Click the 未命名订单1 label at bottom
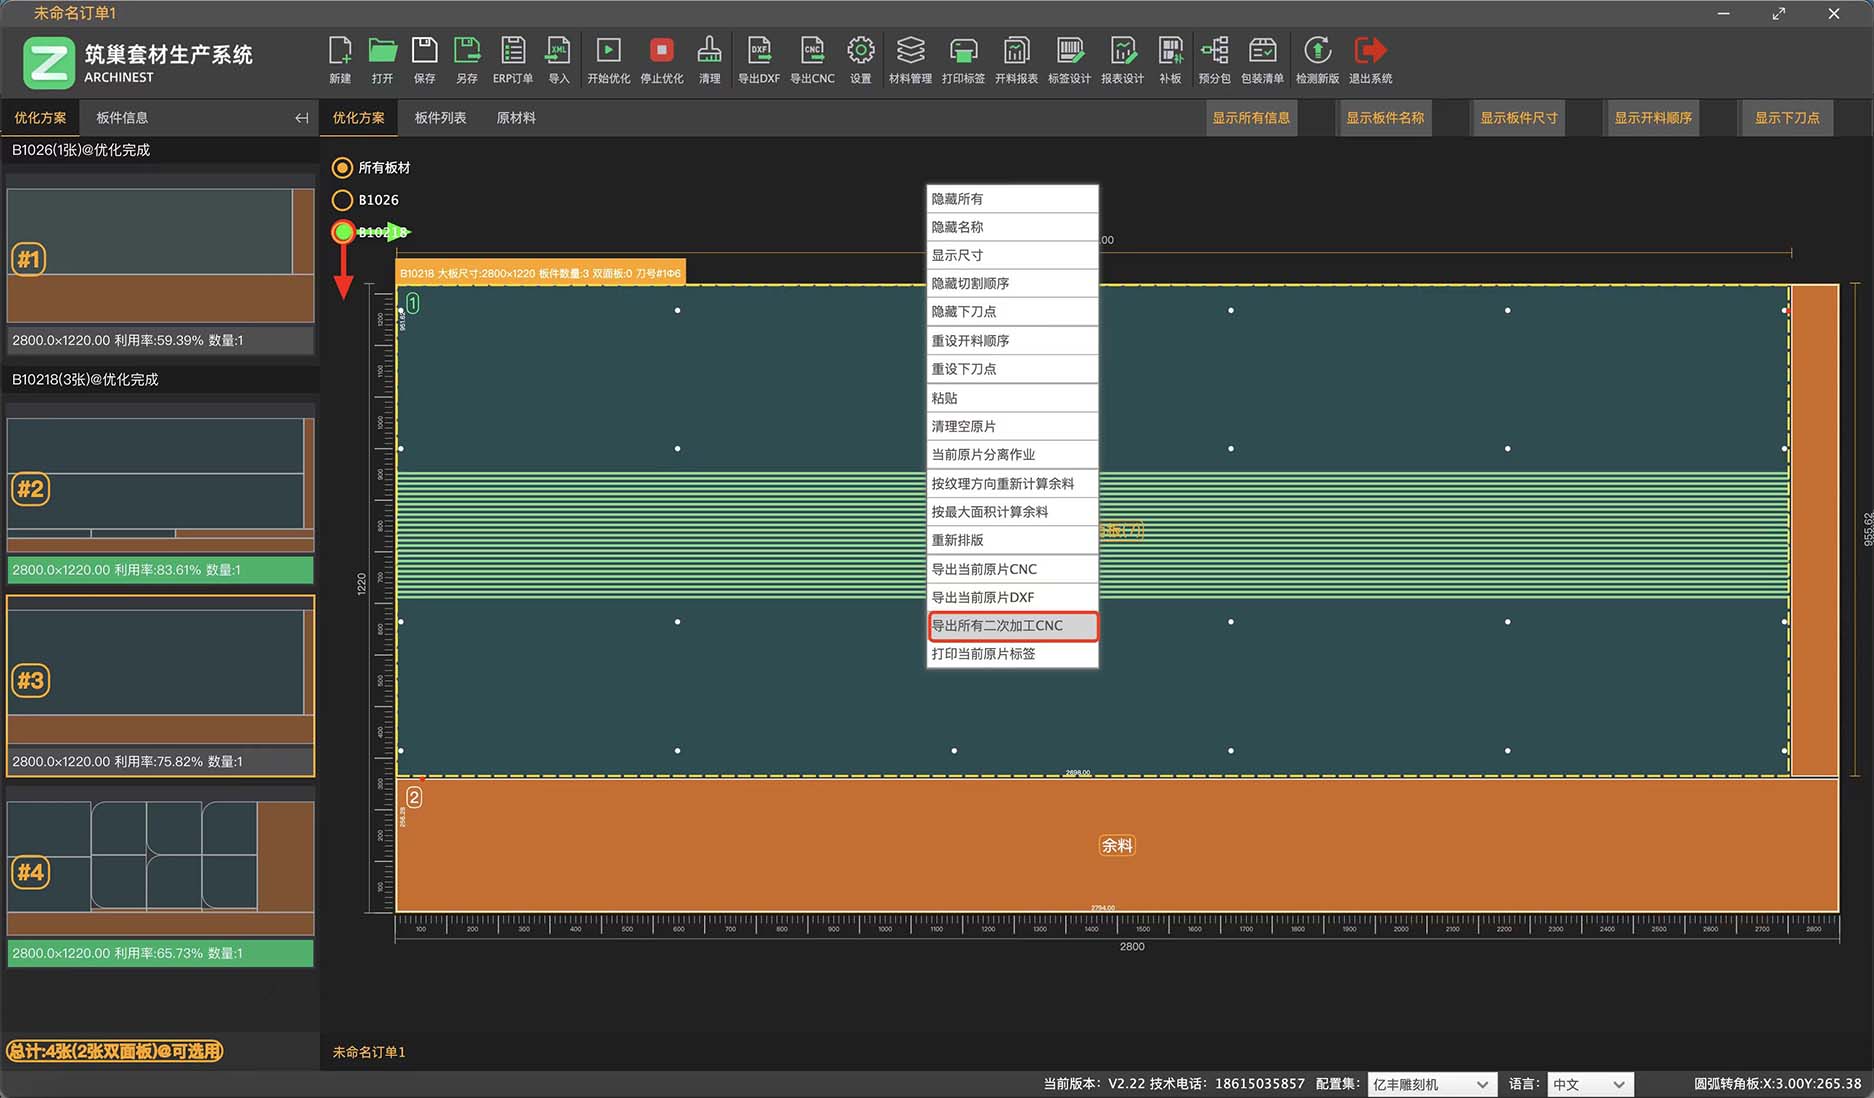The height and width of the screenshot is (1098, 1874). (369, 1052)
